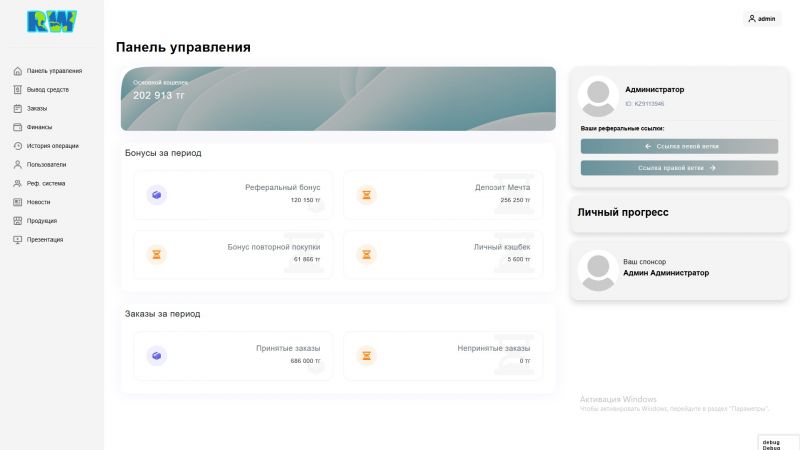
Task: Select the Основной кошелек balance banner
Action: tap(338, 98)
